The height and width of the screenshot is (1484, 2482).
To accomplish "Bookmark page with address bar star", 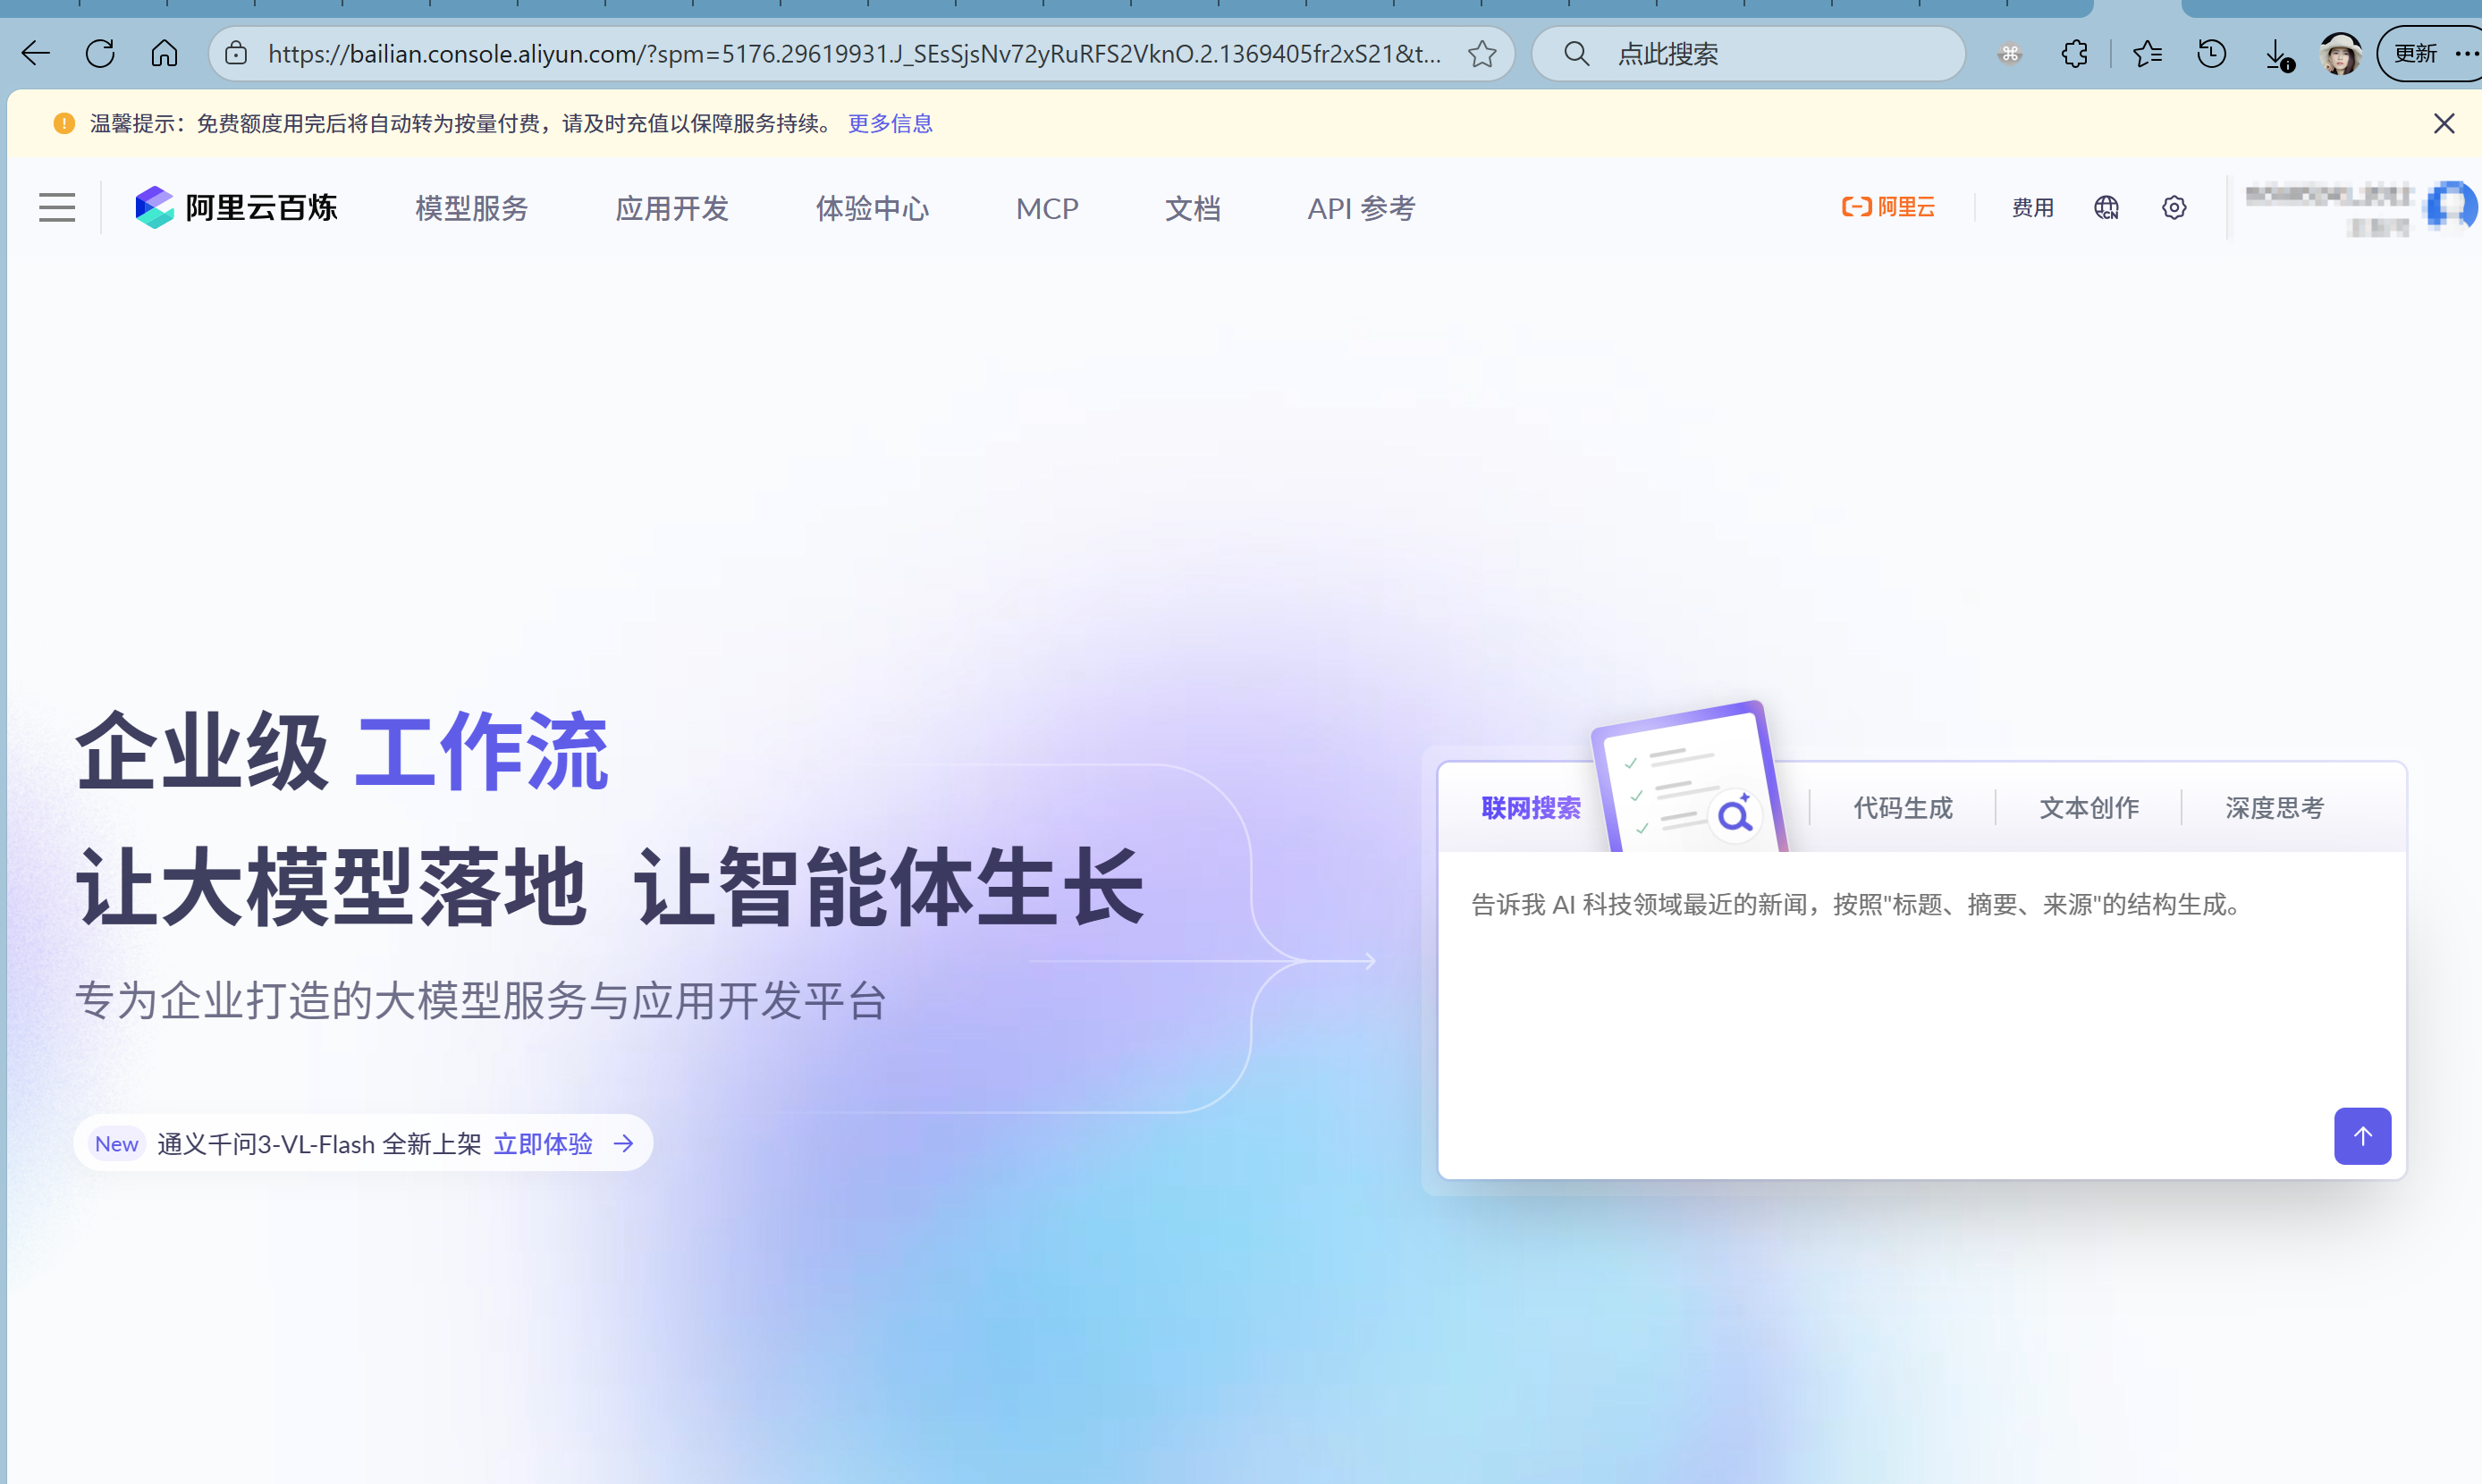I will tap(1481, 53).
